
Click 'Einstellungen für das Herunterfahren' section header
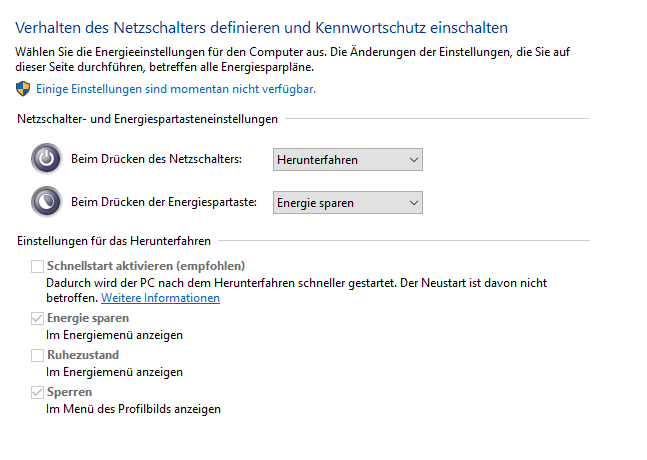pyautogui.click(x=115, y=241)
